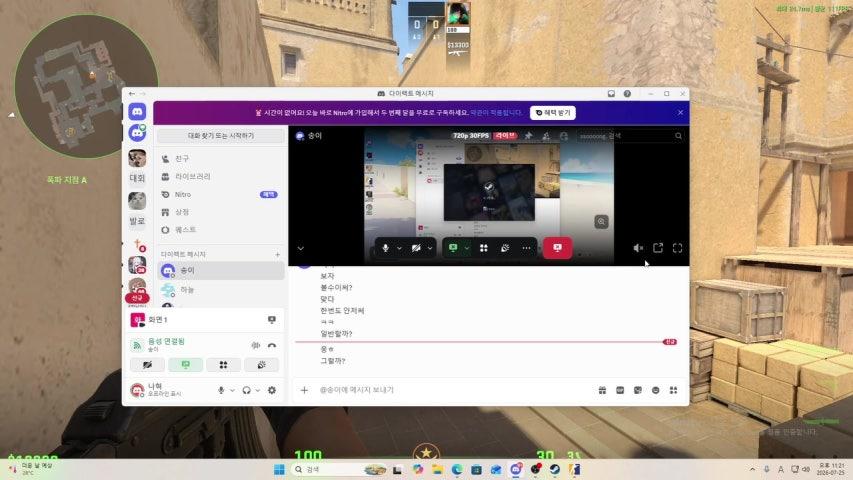
Task: Open user settings gear icon
Action: click(x=271, y=390)
